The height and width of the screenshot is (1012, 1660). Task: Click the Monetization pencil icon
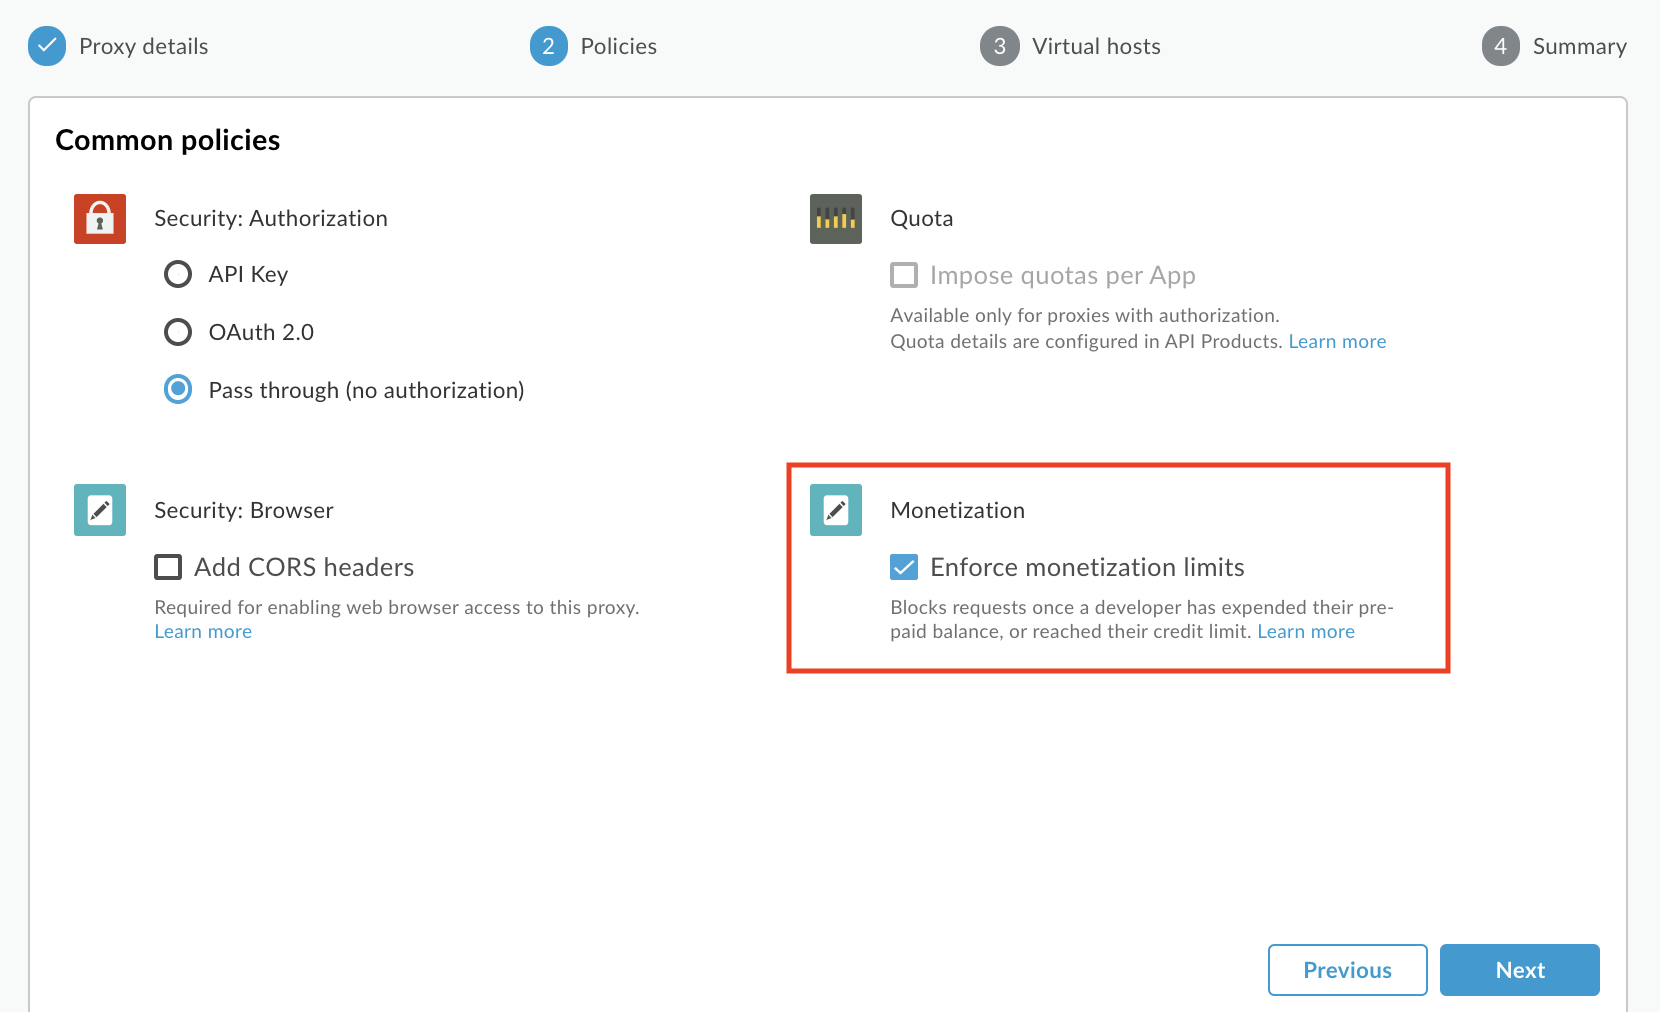835,510
